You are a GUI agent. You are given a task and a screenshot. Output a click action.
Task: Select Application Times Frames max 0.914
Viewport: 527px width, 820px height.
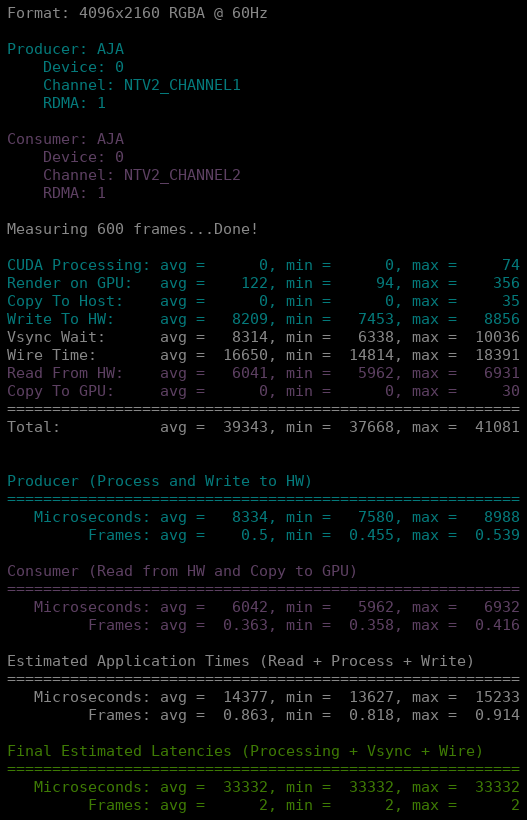coord(497,715)
